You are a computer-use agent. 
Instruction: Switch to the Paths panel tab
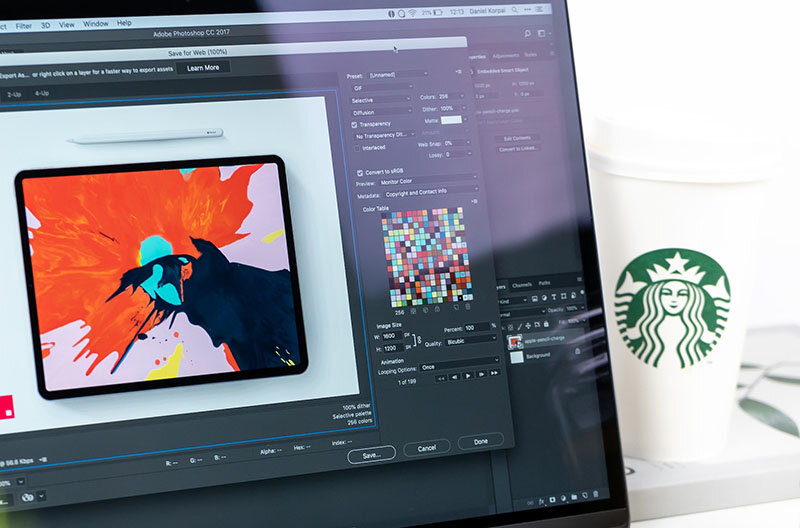point(544,283)
